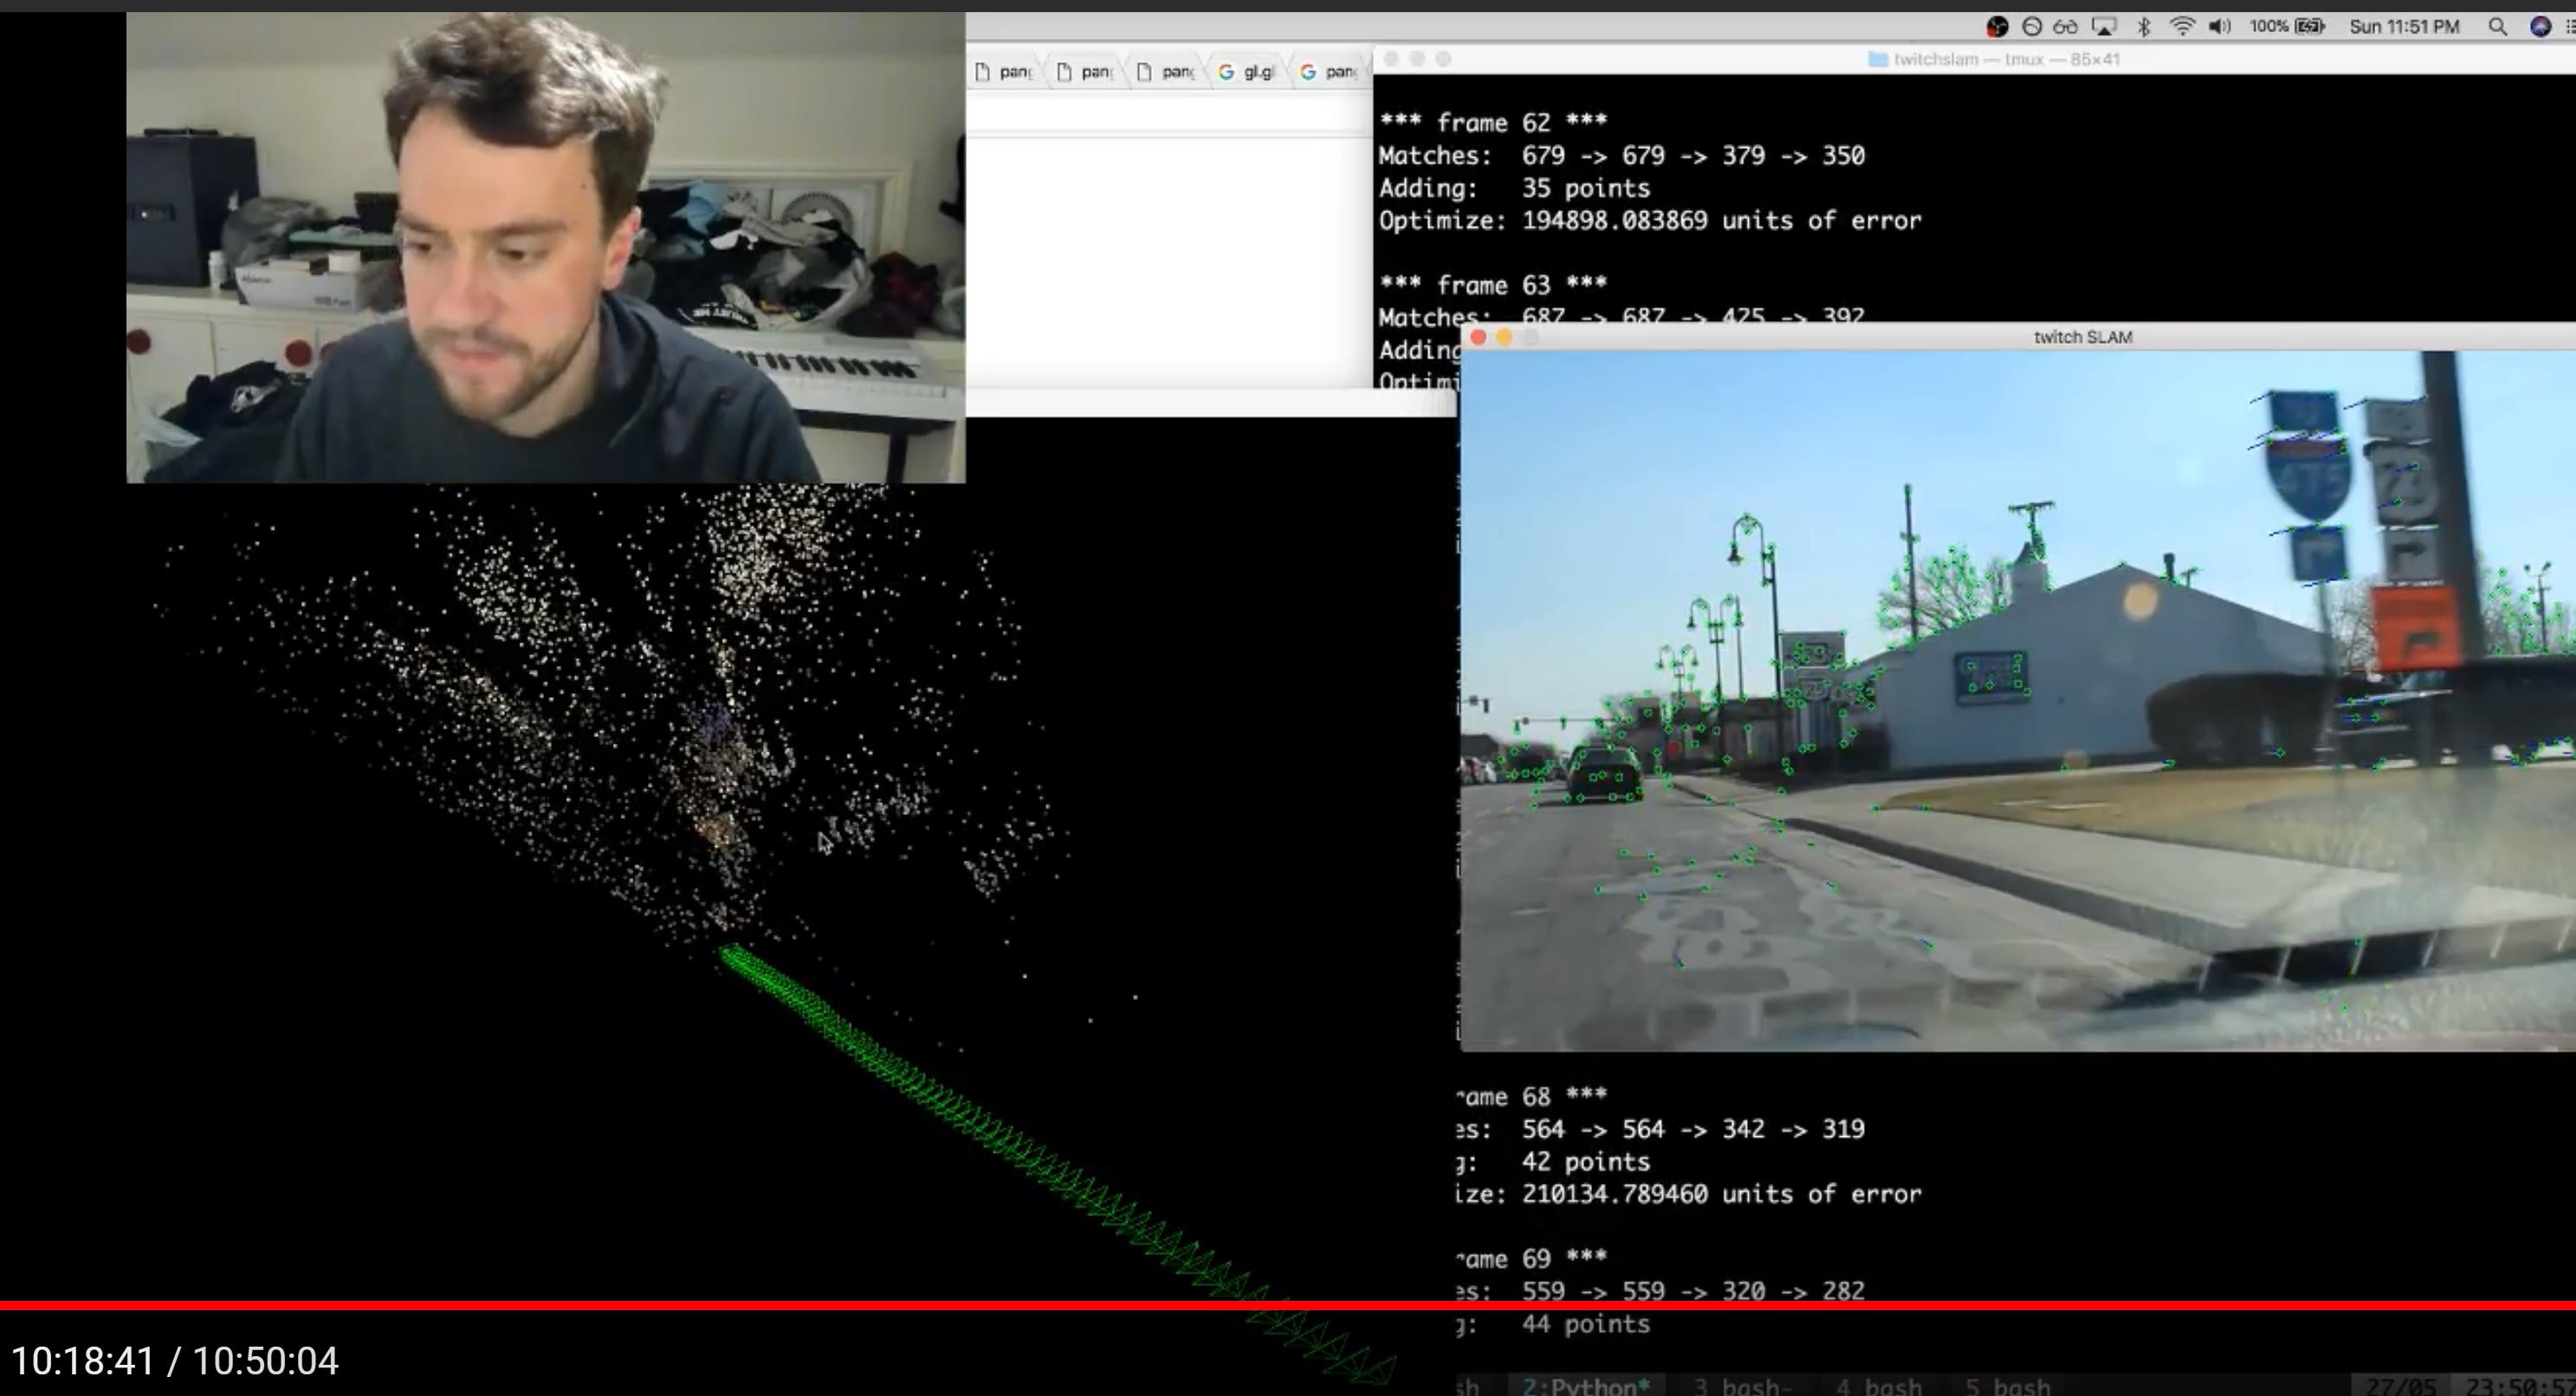Click the volume speaker icon
The width and height of the screenshot is (2576, 1396).
click(2219, 27)
